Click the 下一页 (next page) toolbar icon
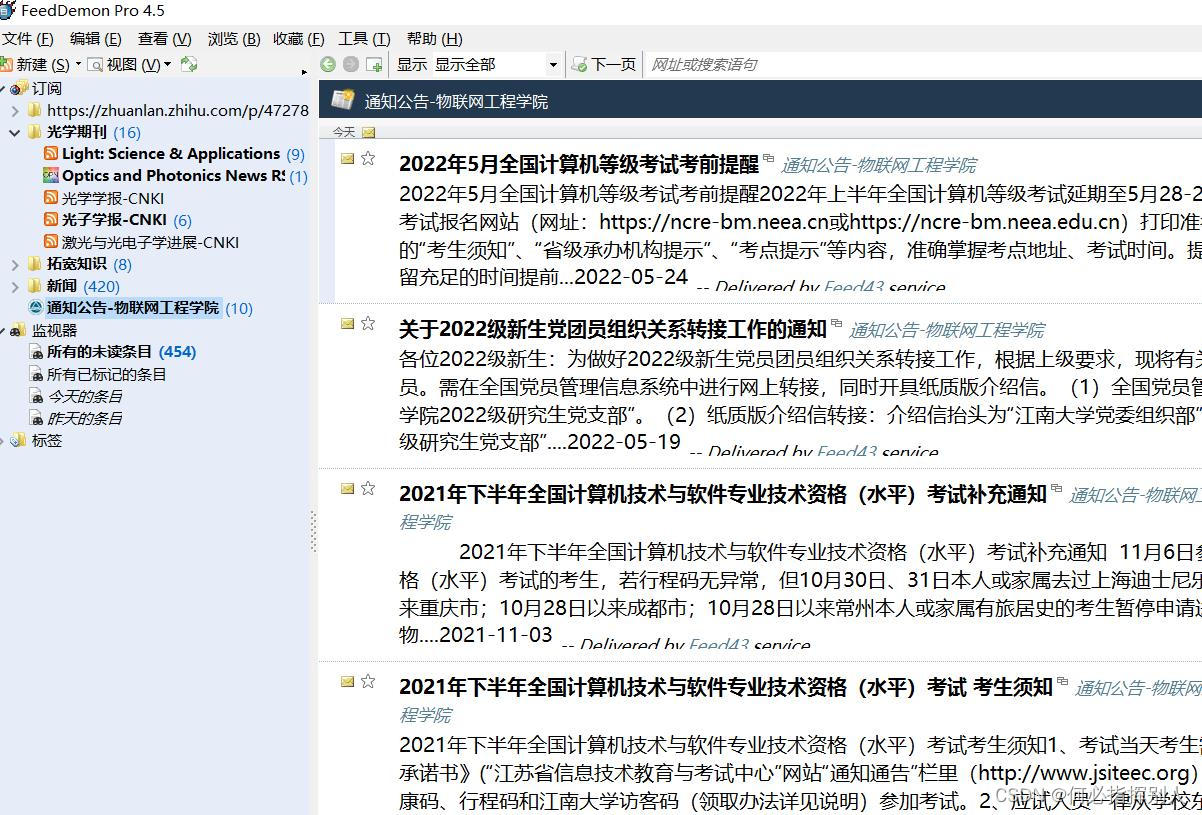The image size is (1202, 815). click(580, 64)
